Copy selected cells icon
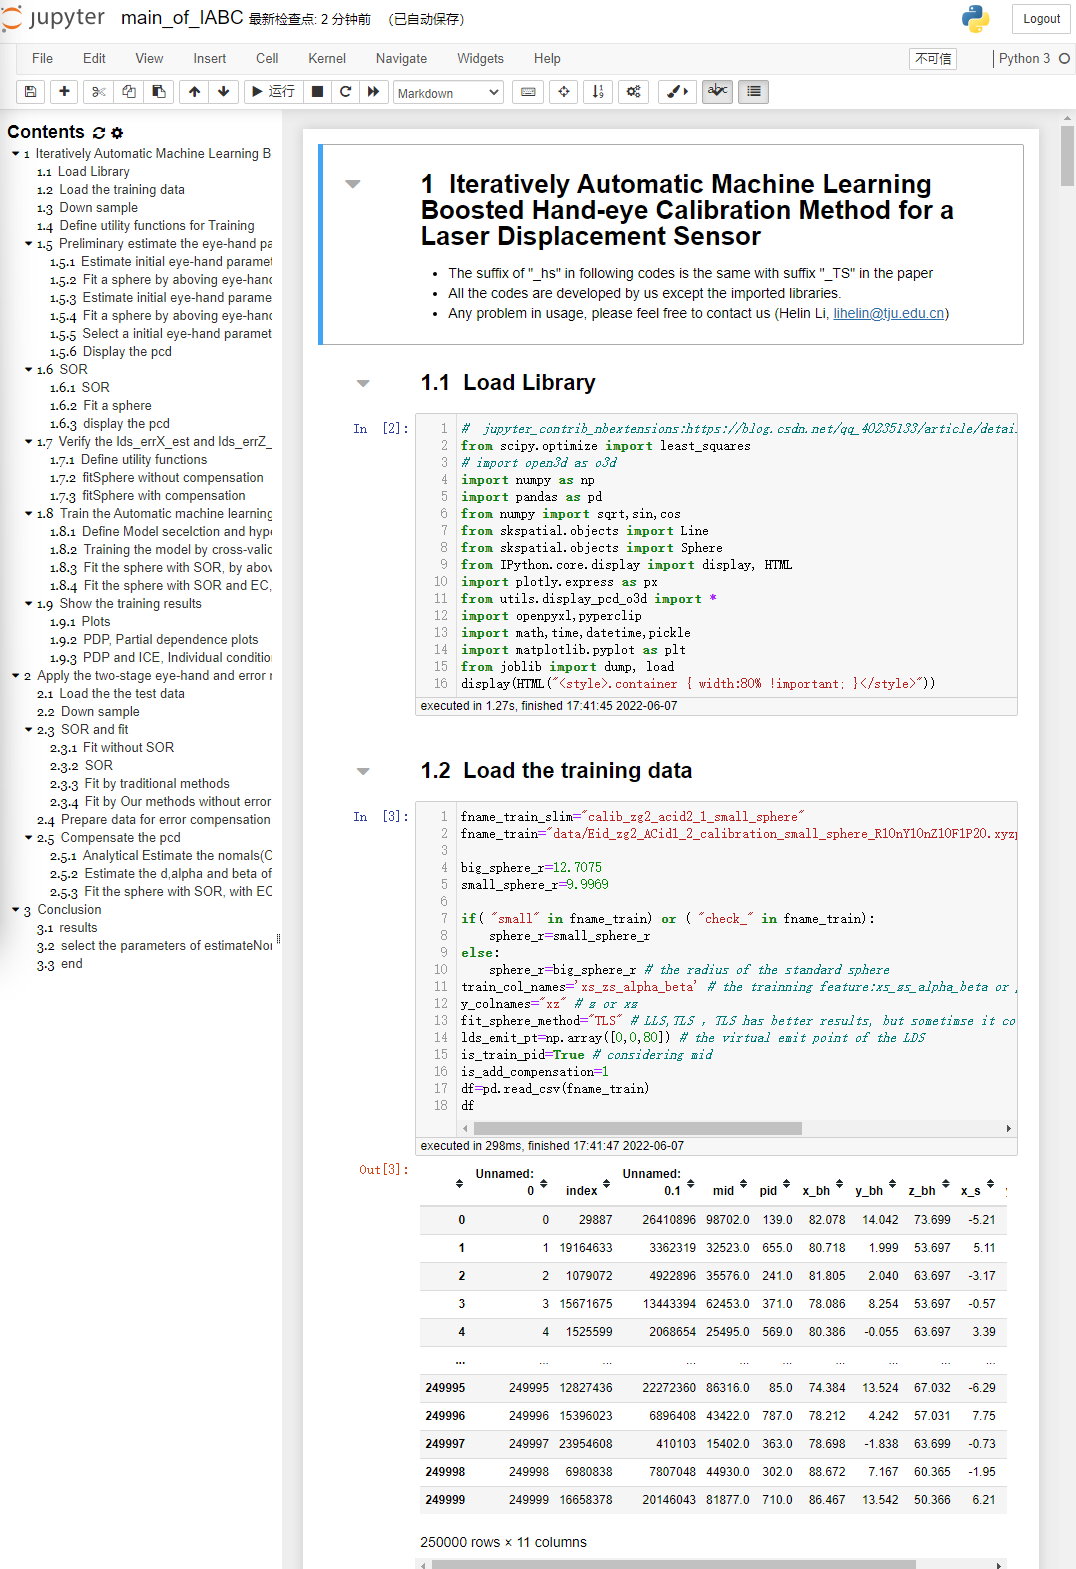The width and height of the screenshot is (1076, 1569). coord(128,92)
